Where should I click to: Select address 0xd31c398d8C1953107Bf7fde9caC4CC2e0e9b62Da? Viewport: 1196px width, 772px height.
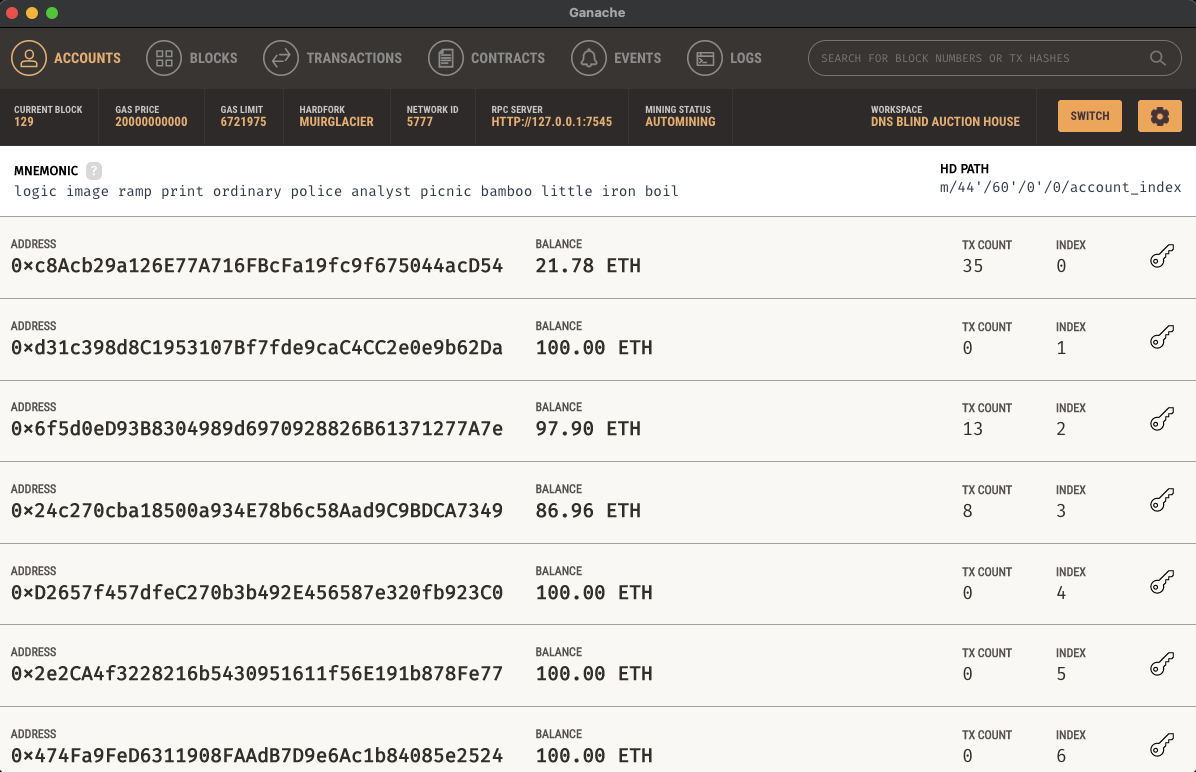[257, 348]
